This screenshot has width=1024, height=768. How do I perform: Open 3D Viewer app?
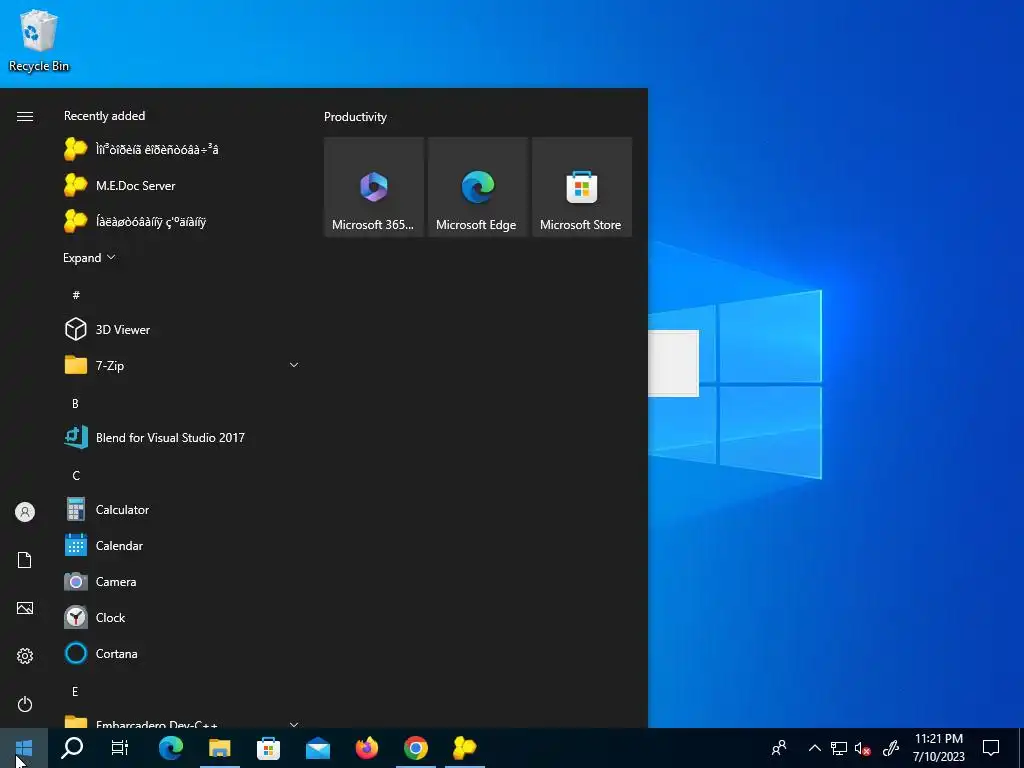[x=180, y=329]
